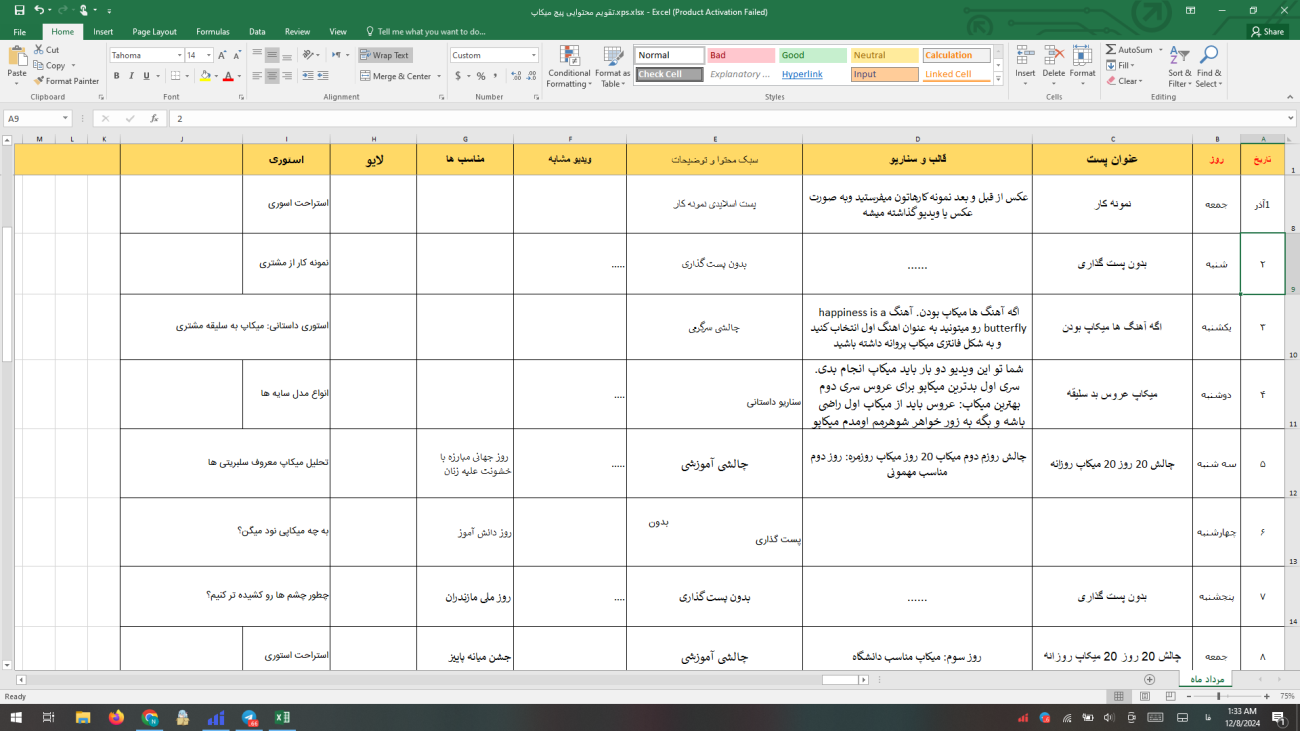
Task: Select the مرداد ماه sheet tab
Action: 1206,679
